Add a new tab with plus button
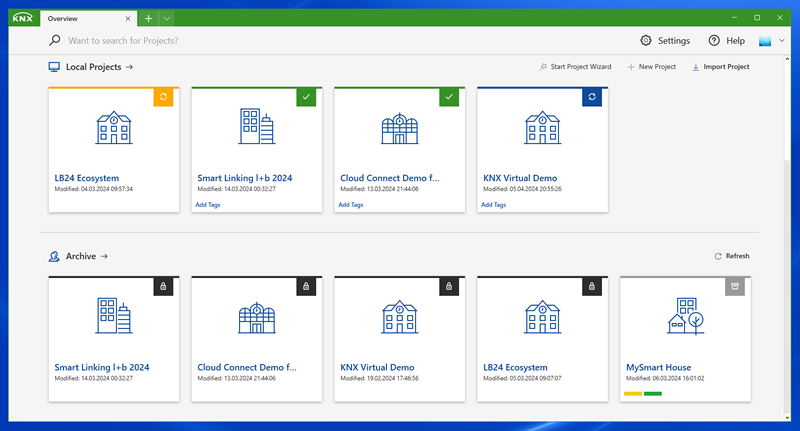 pyautogui.click(x=148, y=18)
